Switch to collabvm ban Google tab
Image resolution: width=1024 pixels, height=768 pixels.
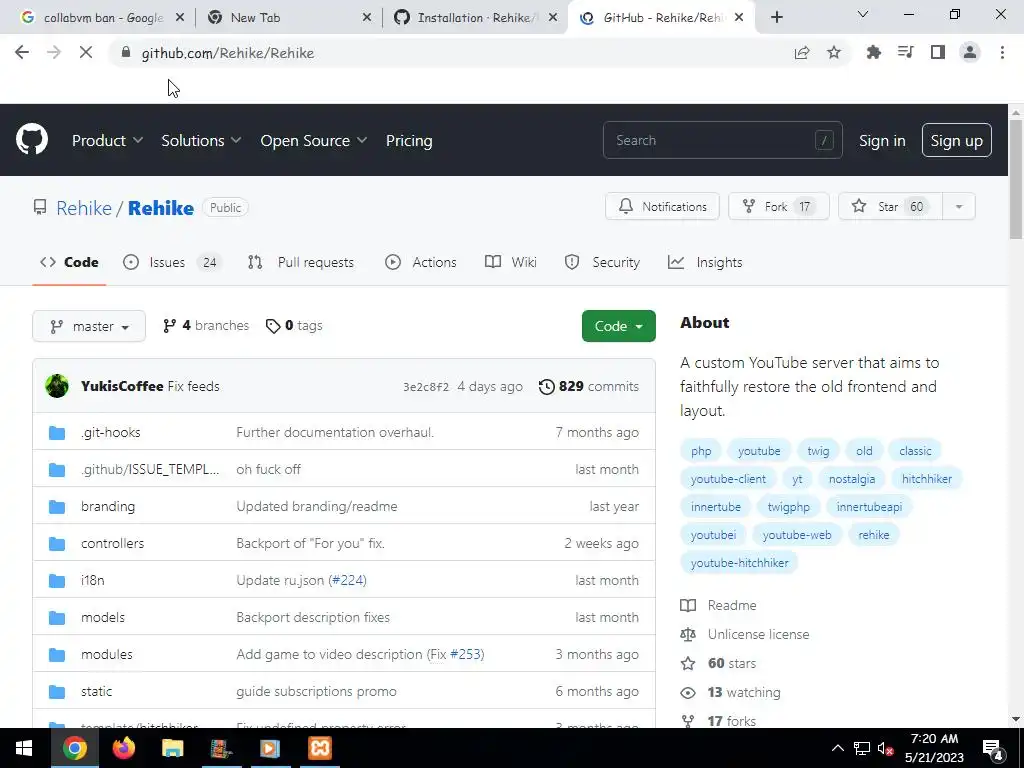tap(102, 17)
